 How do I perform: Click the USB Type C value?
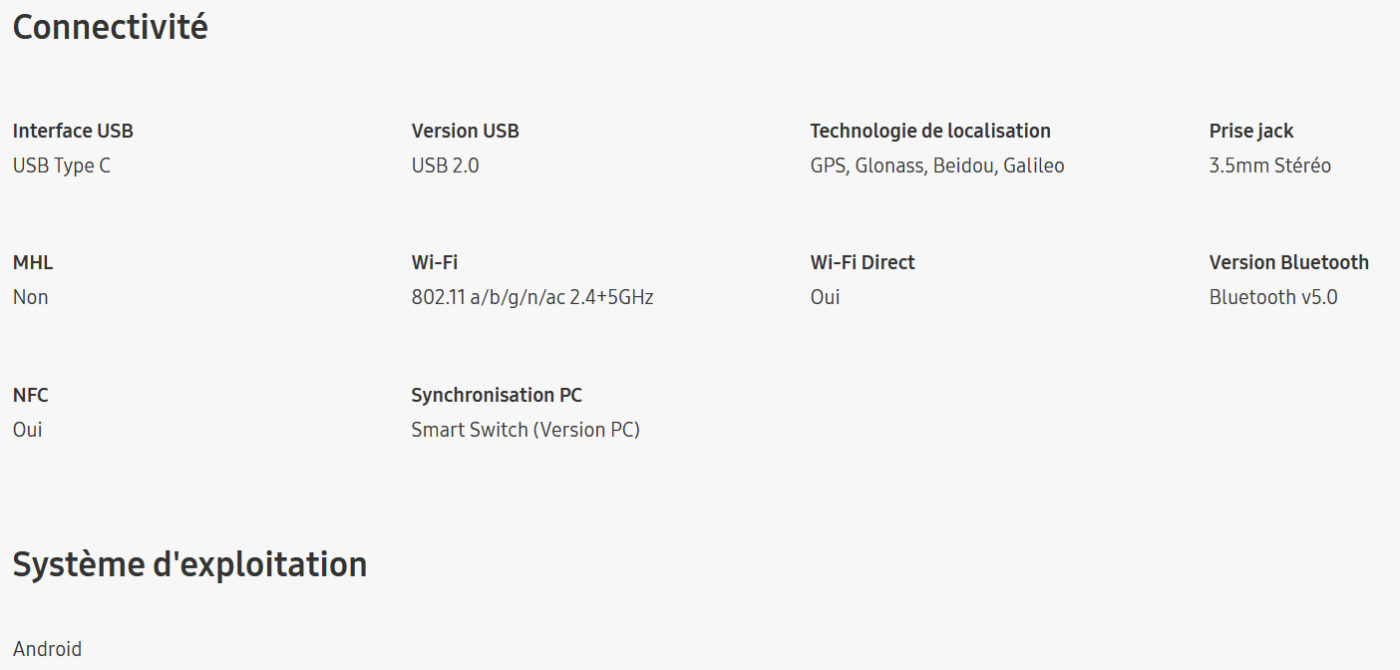[x=61, y=166]
